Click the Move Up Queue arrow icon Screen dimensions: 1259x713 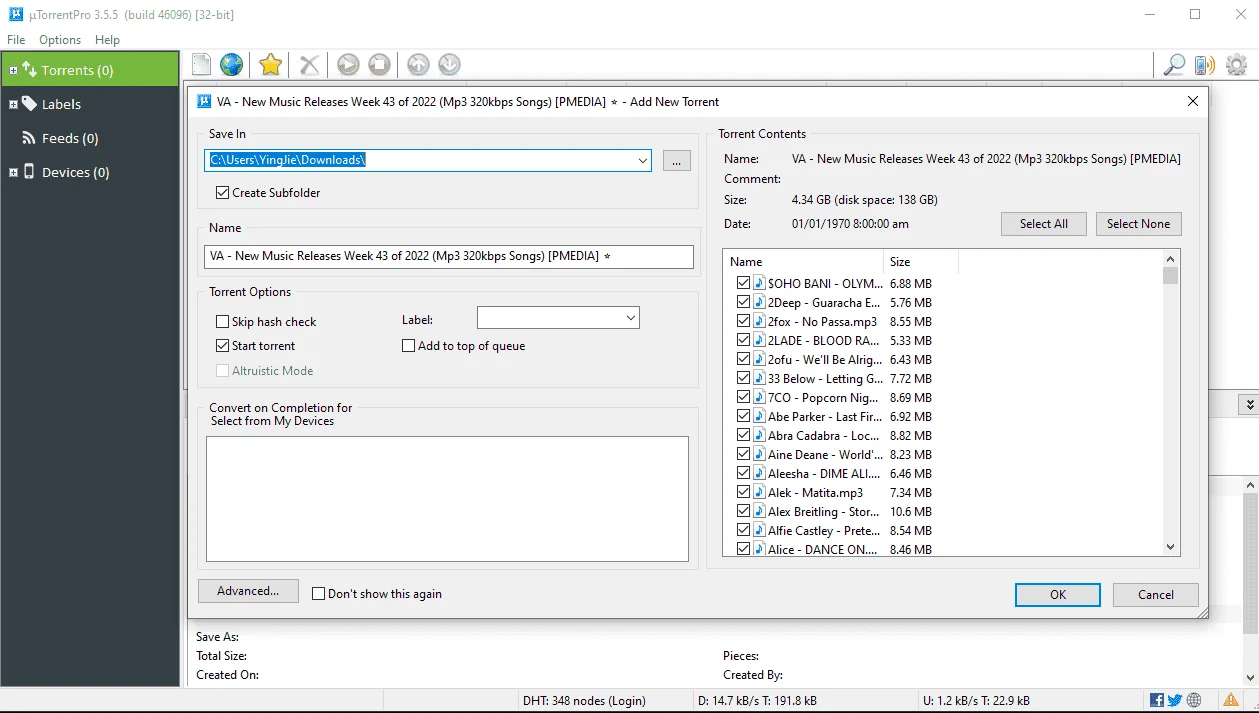pos(418,65)
